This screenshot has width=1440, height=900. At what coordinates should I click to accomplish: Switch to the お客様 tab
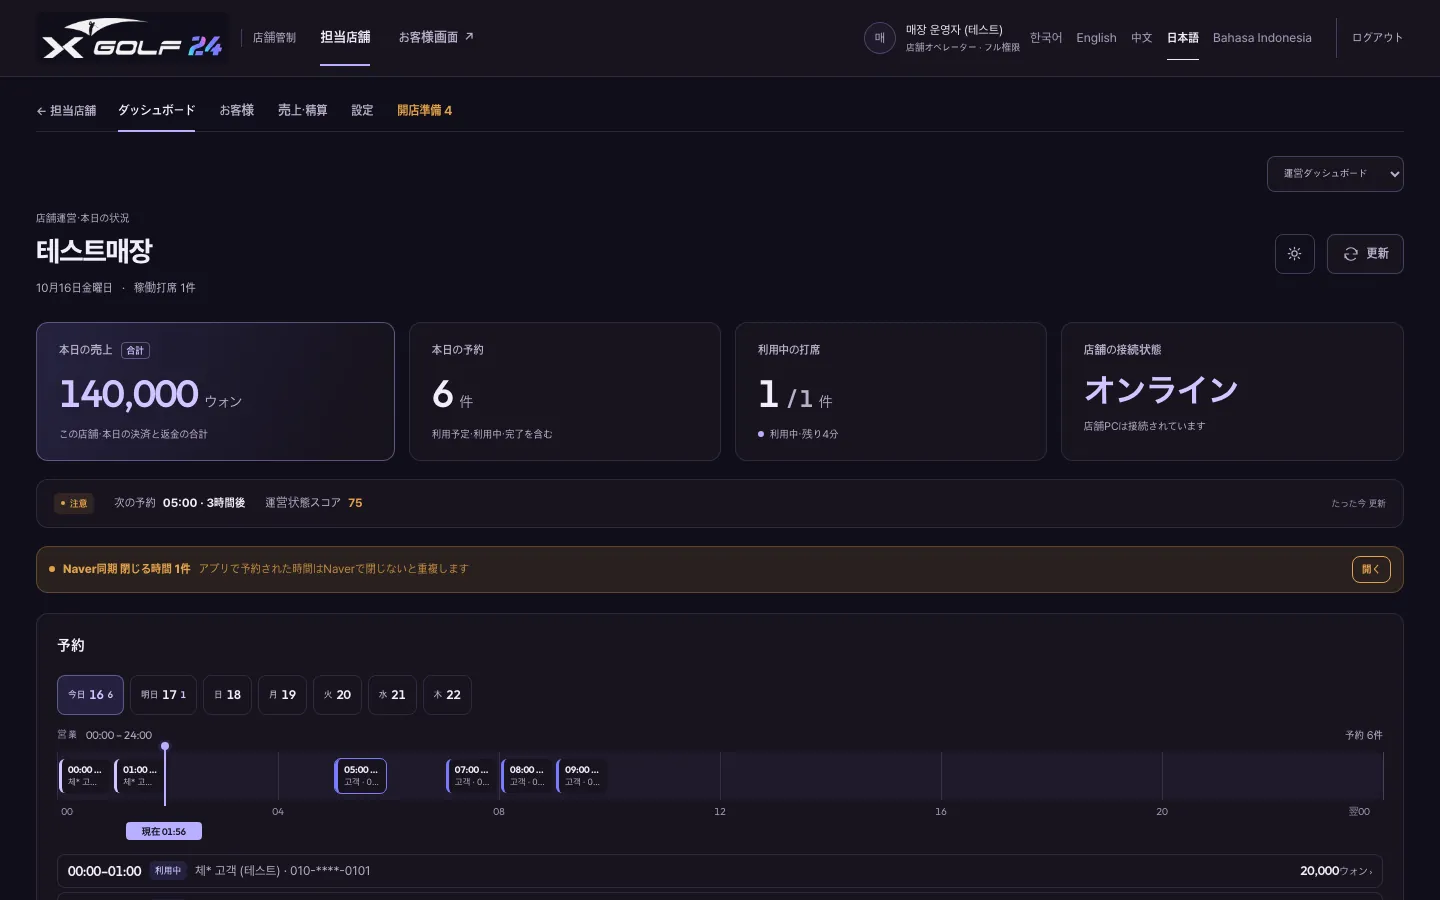(237, 111)
